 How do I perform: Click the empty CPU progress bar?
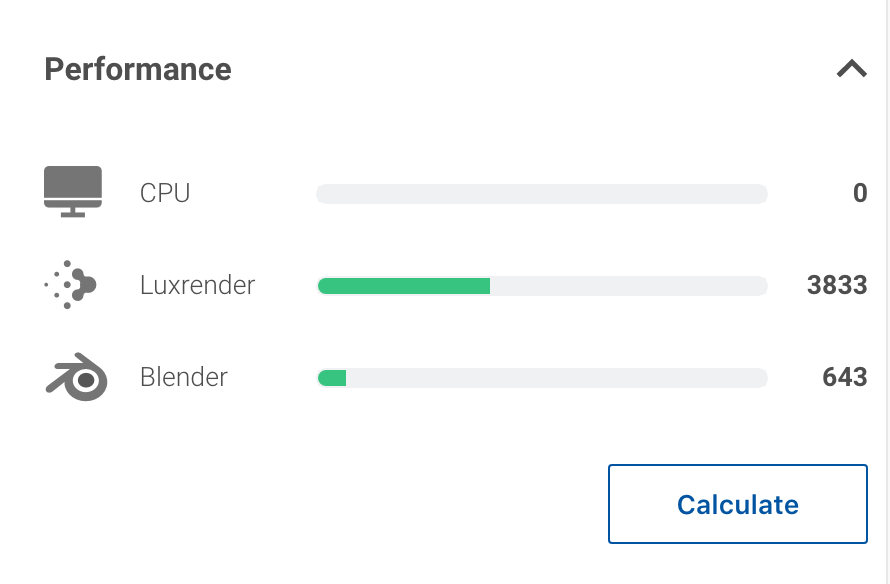541,193
